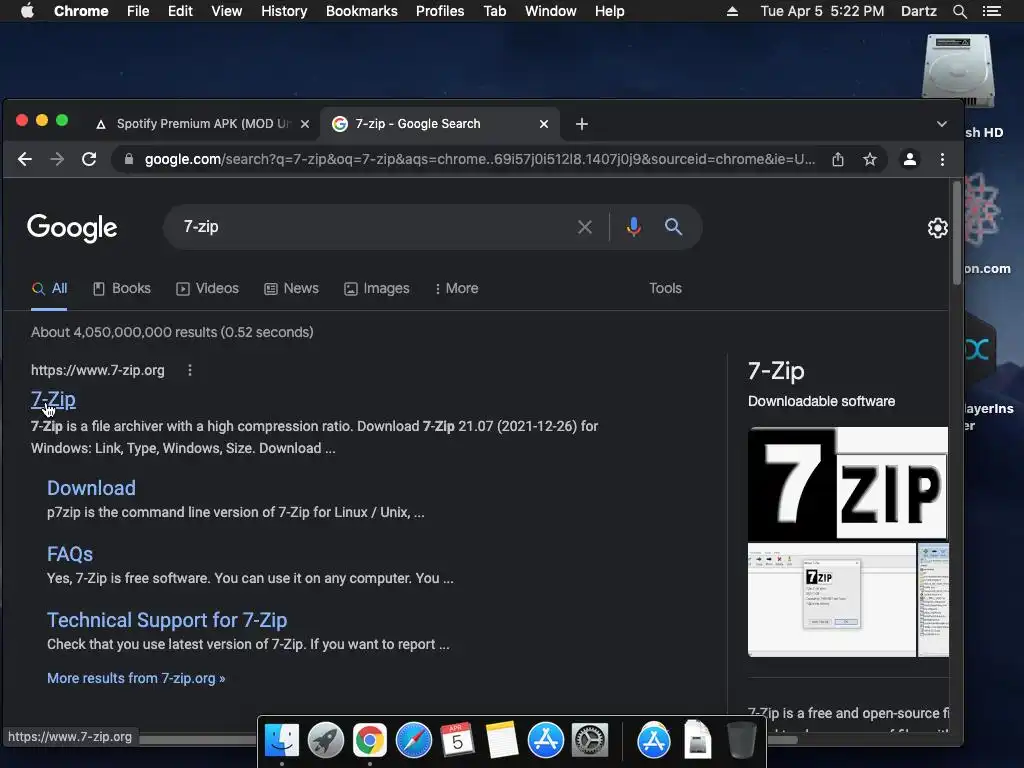Bookmark this page with the star icon
The height and width of the screenshot is (768, 1024).
pyautogui.click(x=870, y=159)
